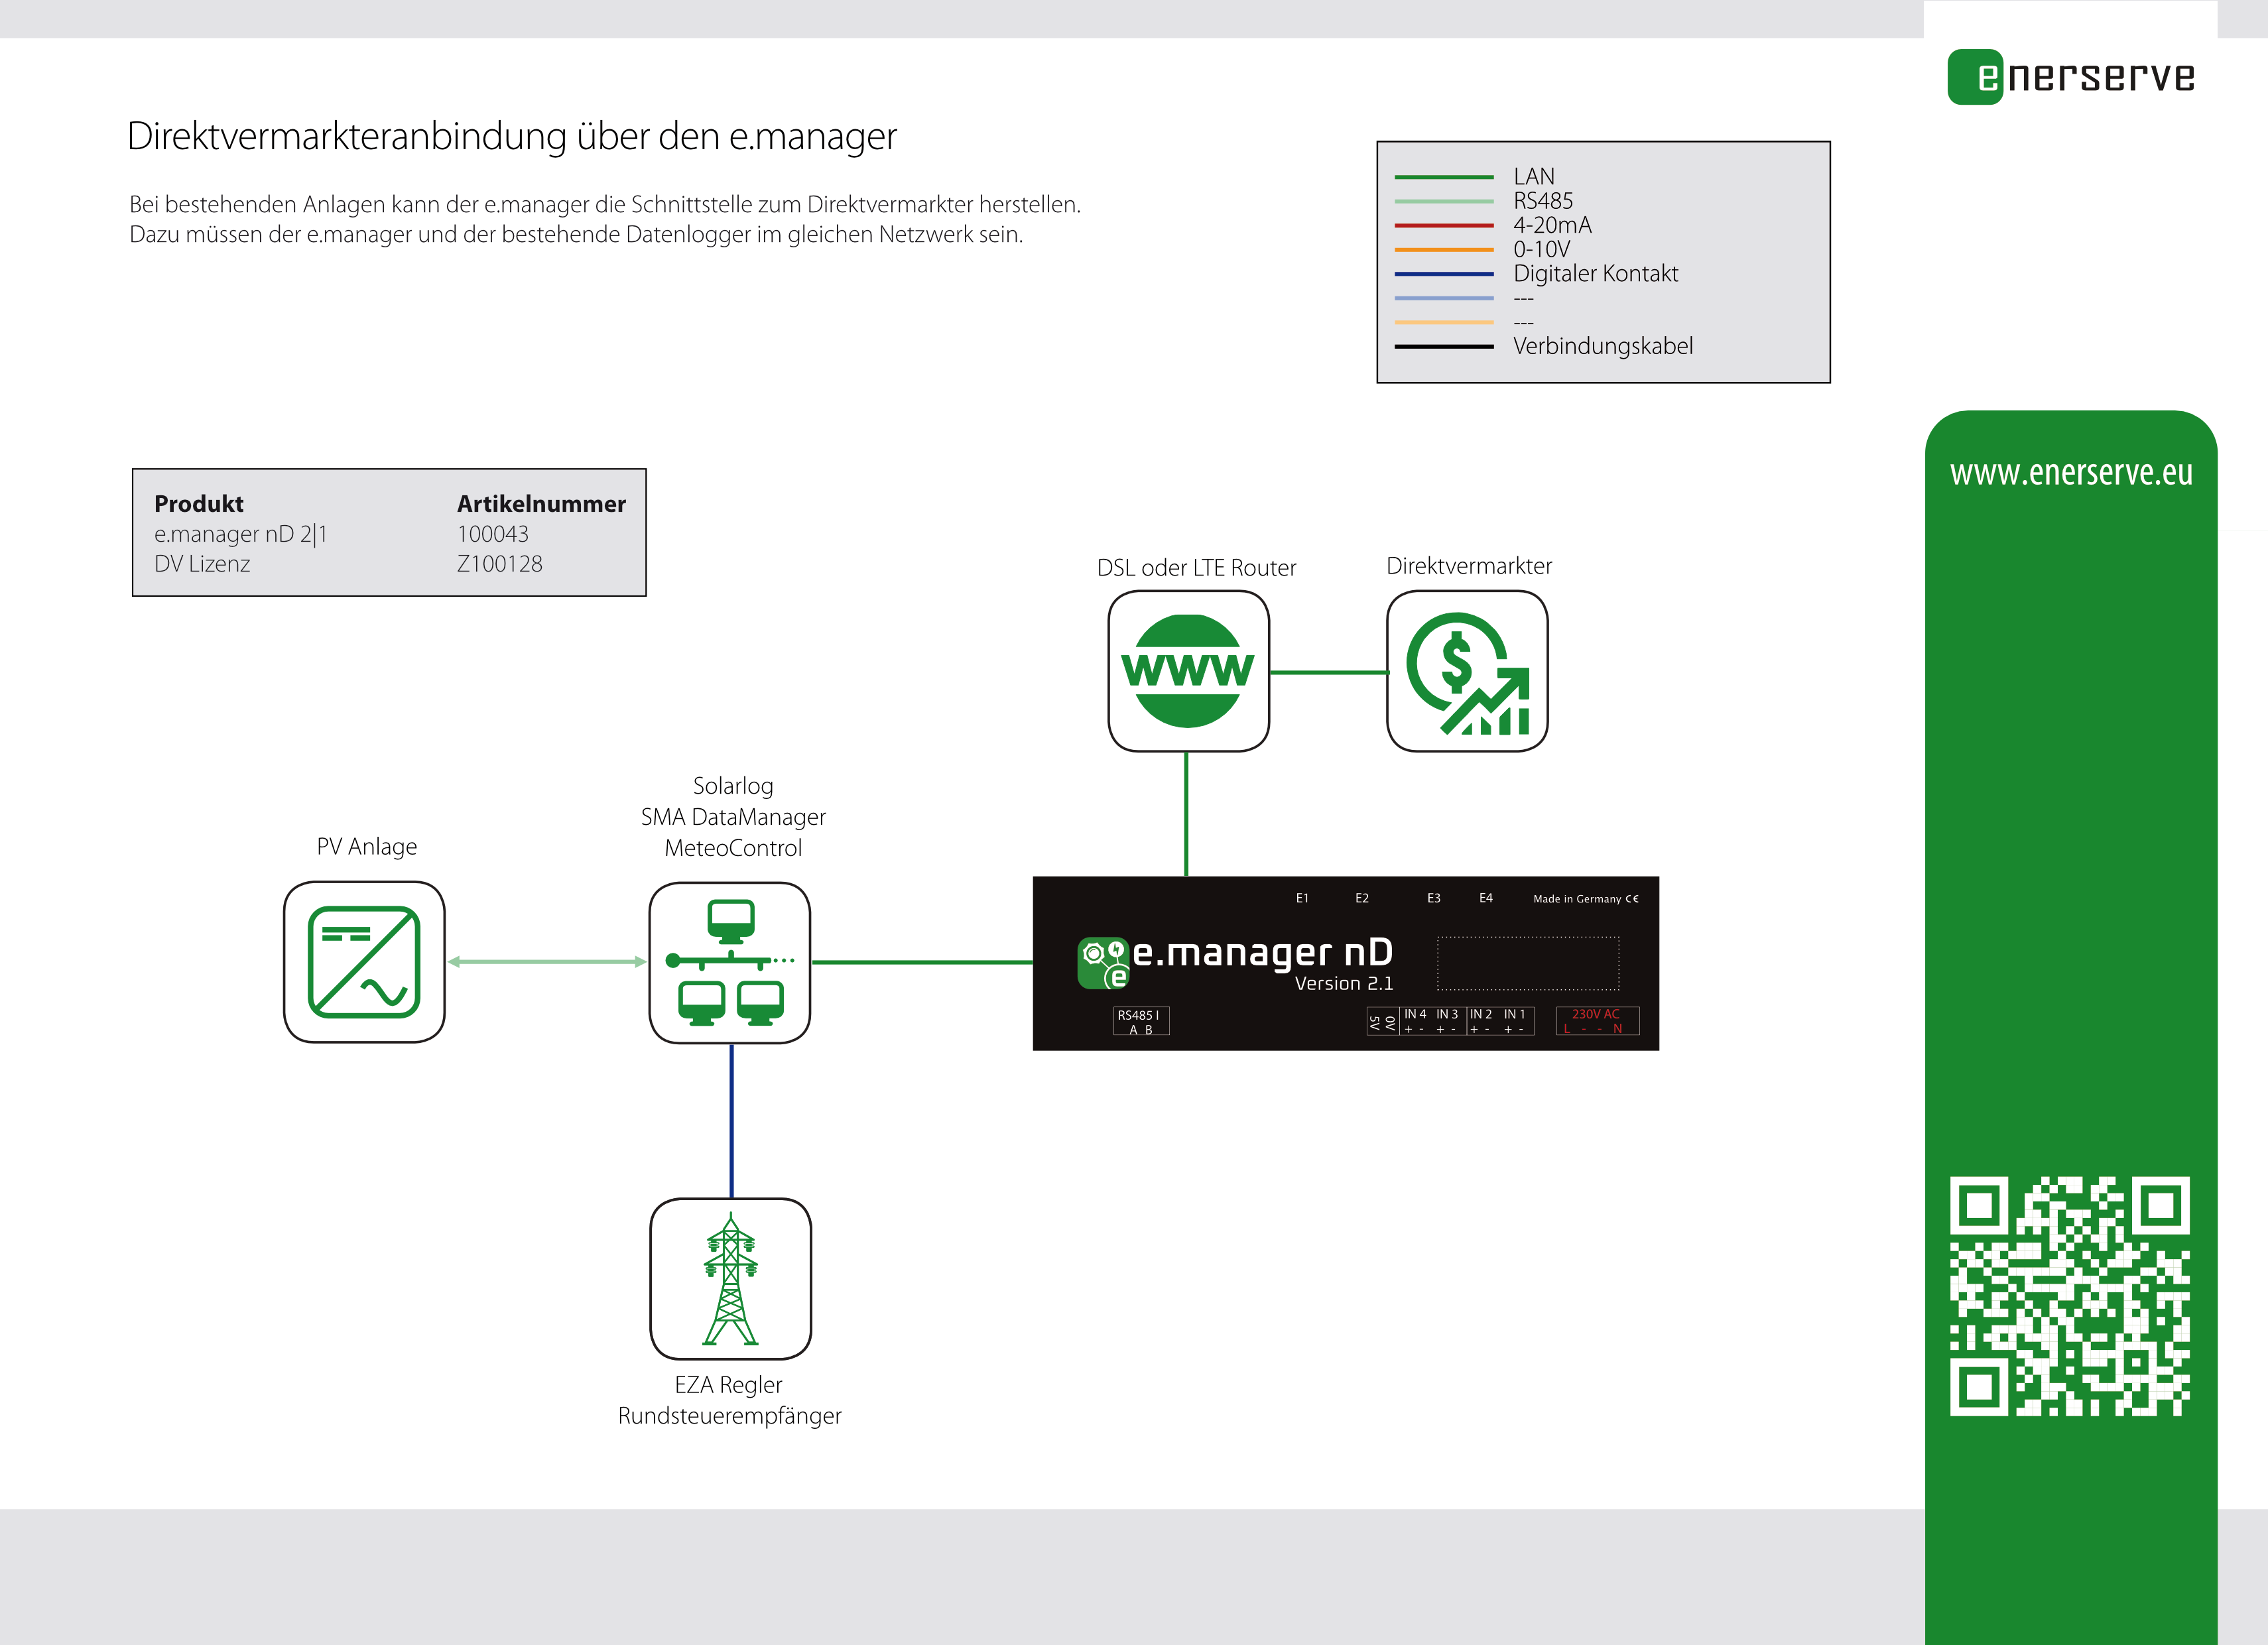
Task: Select the Solarlog datalogger network icon
Action: (x=730, y=962)
